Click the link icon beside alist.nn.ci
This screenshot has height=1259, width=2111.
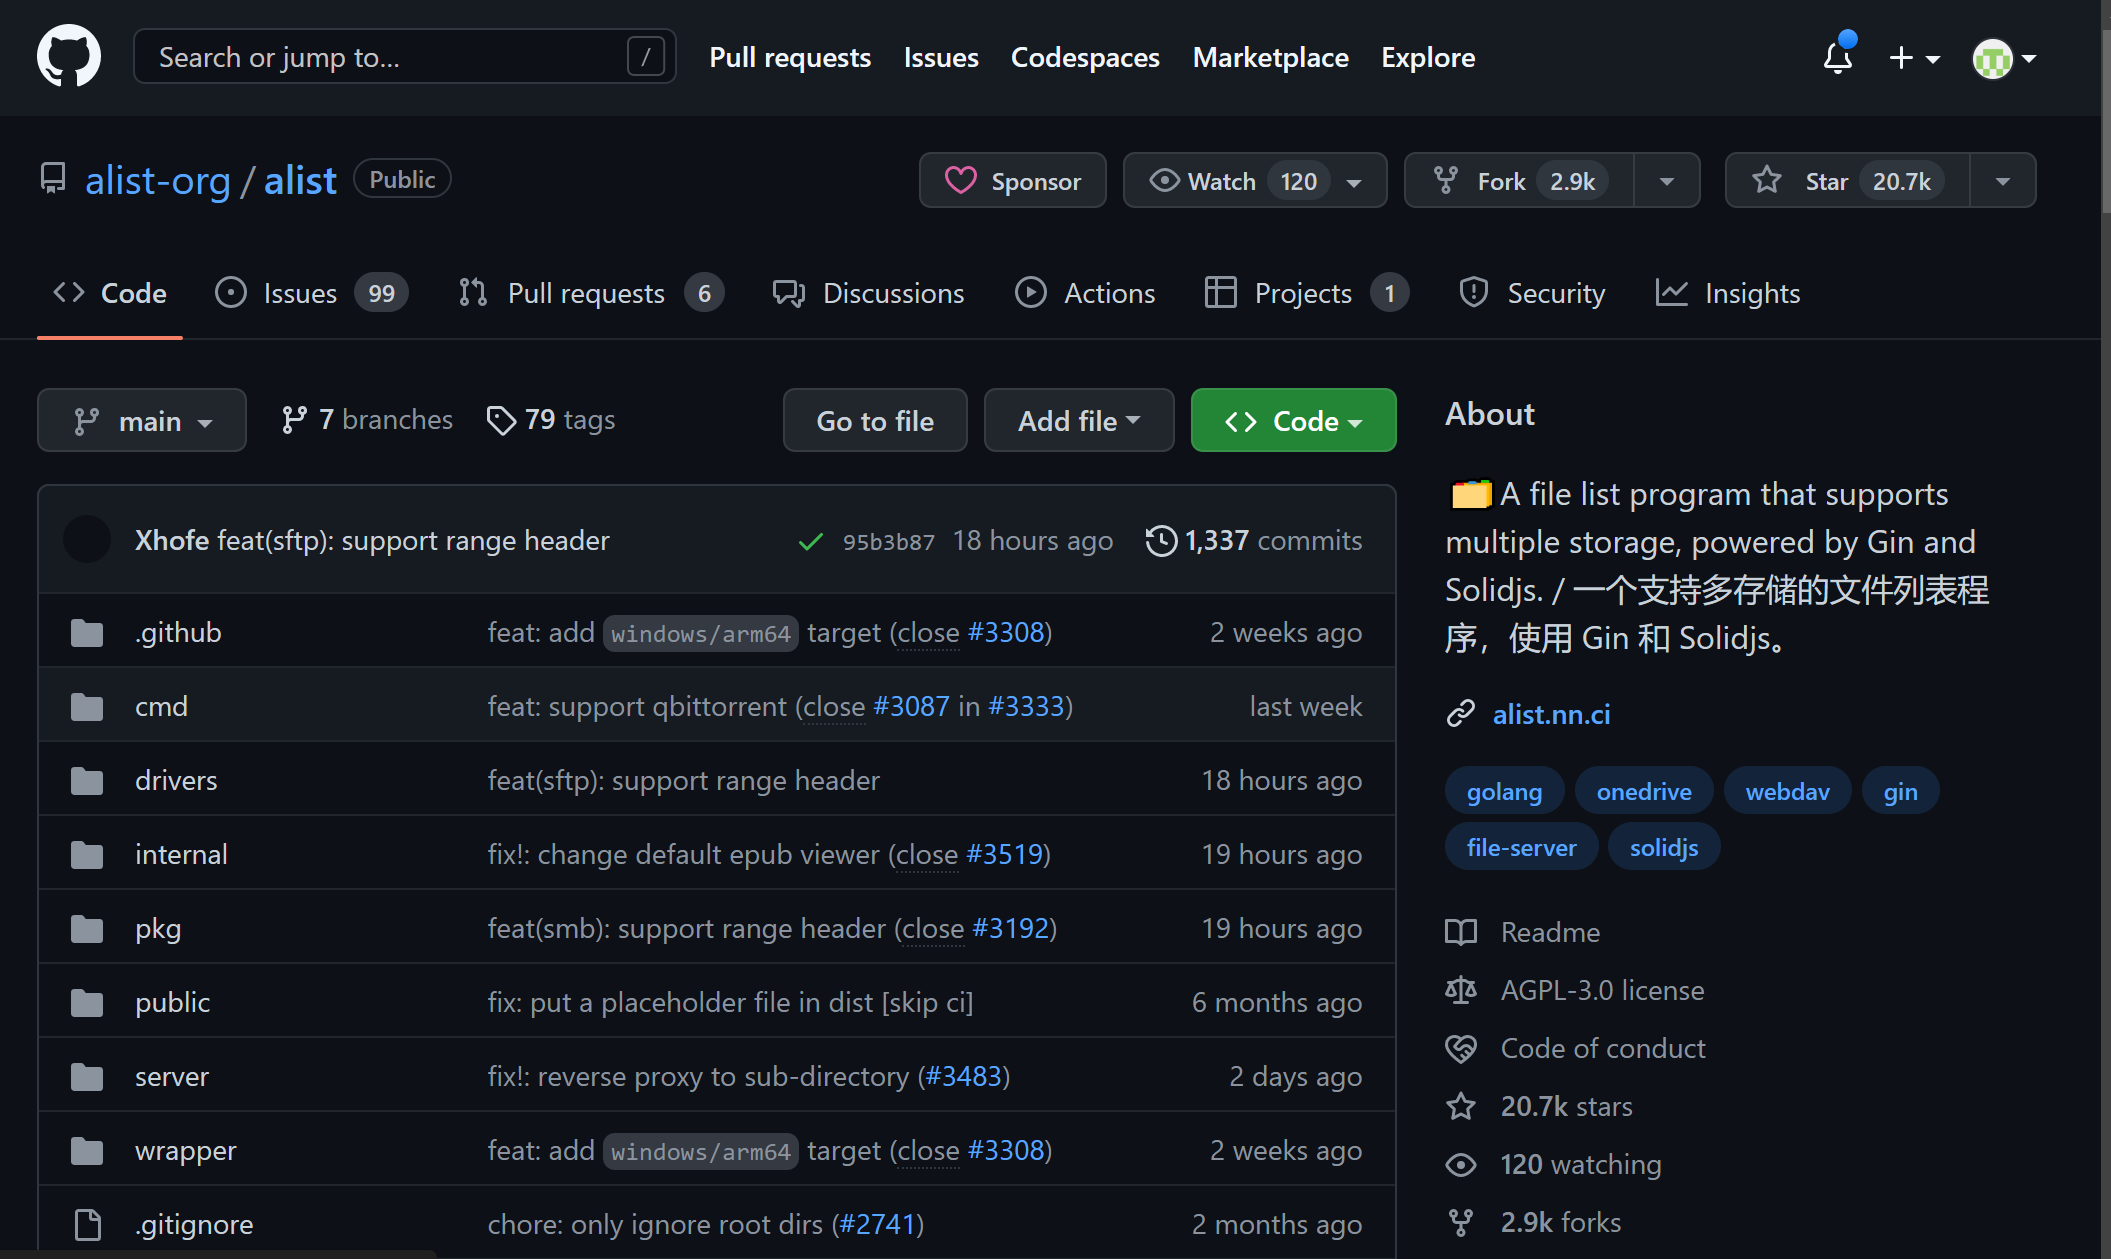[x=1461, y=714]
